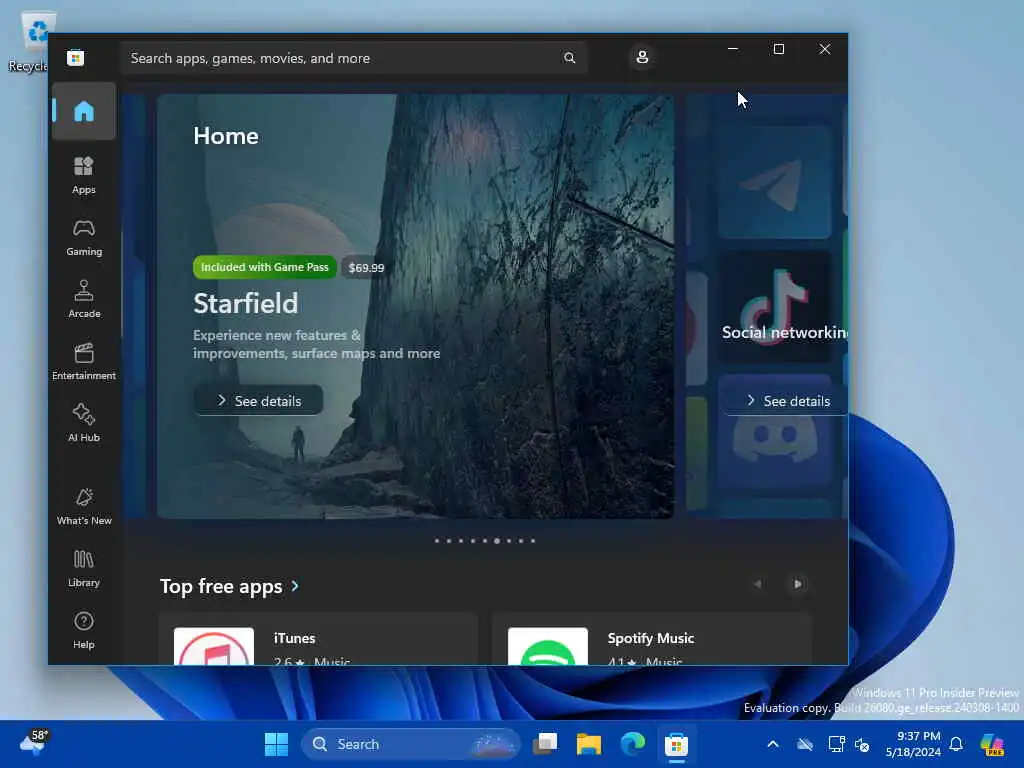Open What's New page
Image resolution: width=1024 pixels, height=768 pixels.
tap(84, 507)
